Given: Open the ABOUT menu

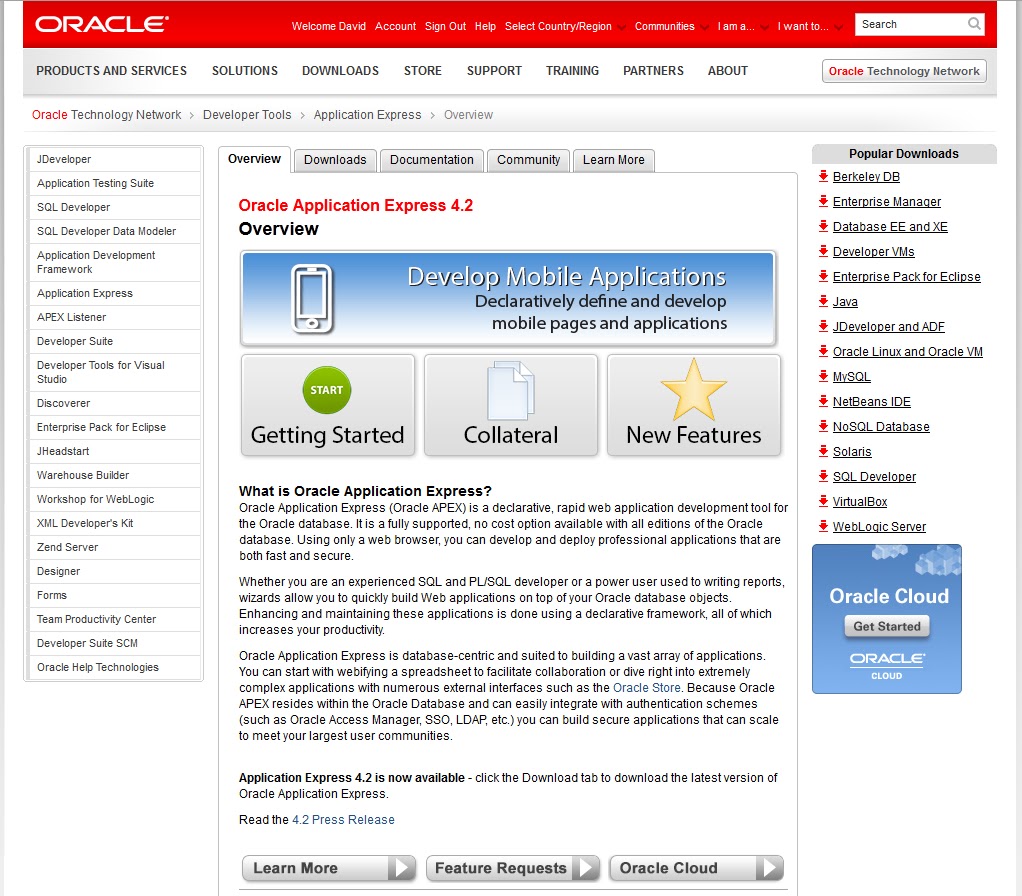Looking at the screenshot, I should (x=727, y=70).
